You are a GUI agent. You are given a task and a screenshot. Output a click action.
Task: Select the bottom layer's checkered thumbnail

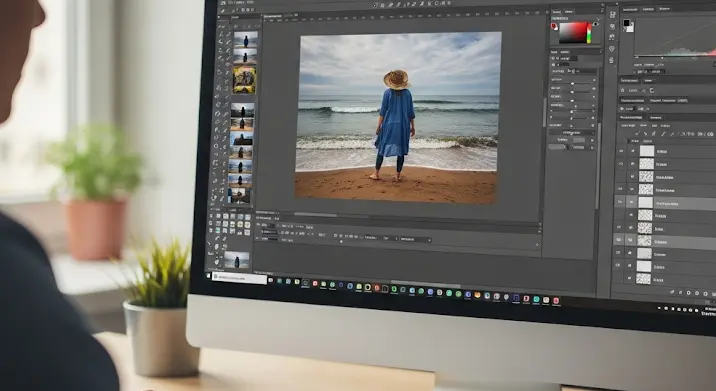[643, 279]
